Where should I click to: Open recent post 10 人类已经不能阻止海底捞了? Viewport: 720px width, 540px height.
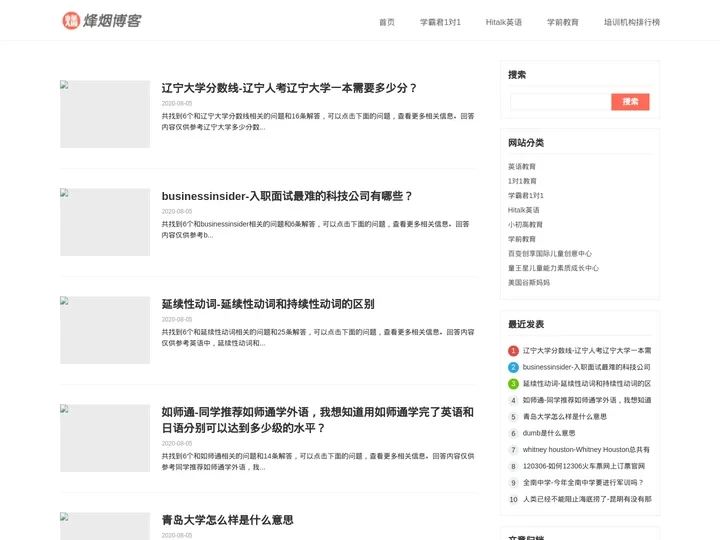[587, 499]
